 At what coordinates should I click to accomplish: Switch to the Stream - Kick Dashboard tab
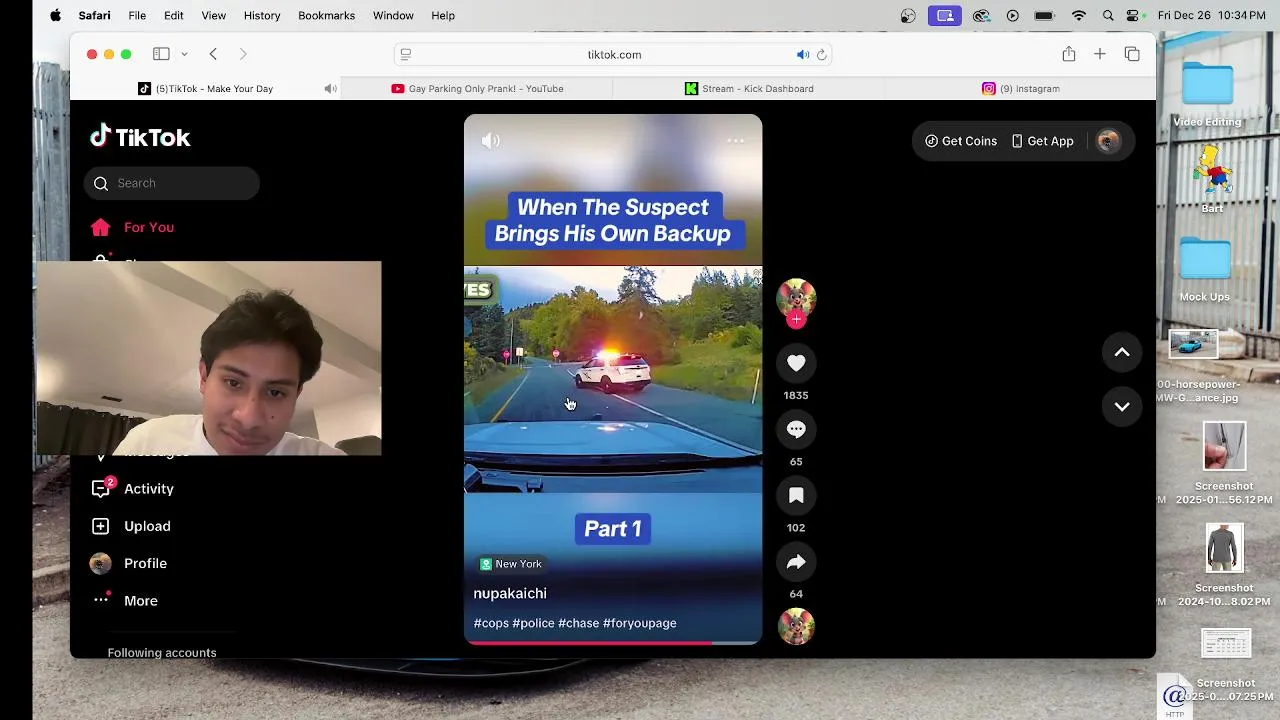(749, 89)
